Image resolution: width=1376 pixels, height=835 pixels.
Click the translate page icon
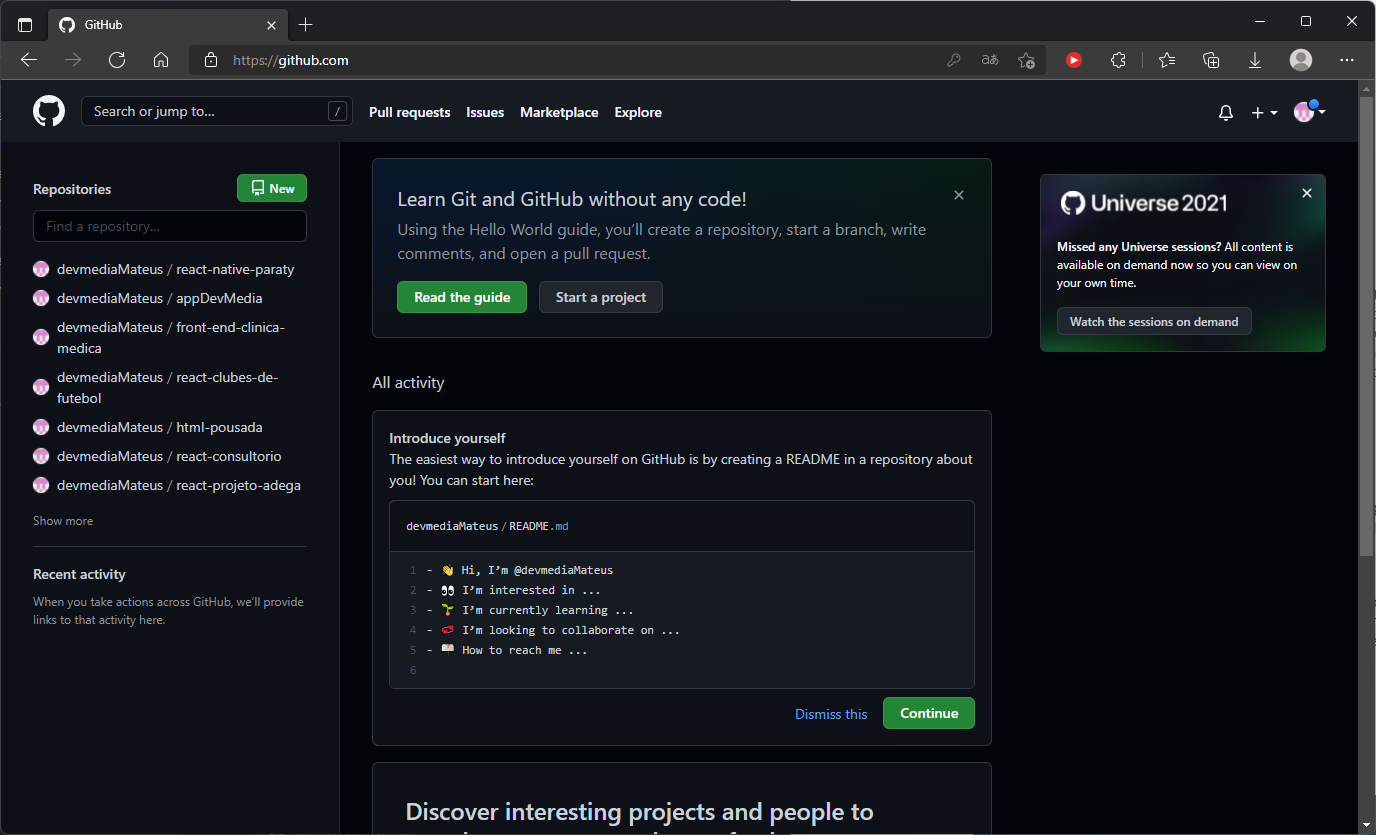pyautogui.click(x=990, y=60)
